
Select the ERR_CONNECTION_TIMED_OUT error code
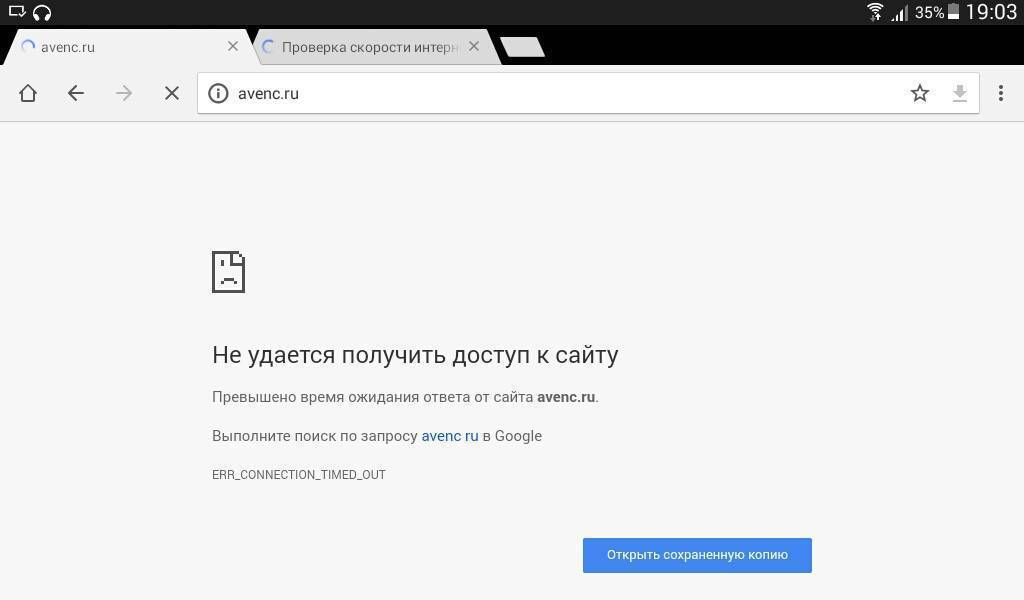pyautogui.click(x=298, y=475)
